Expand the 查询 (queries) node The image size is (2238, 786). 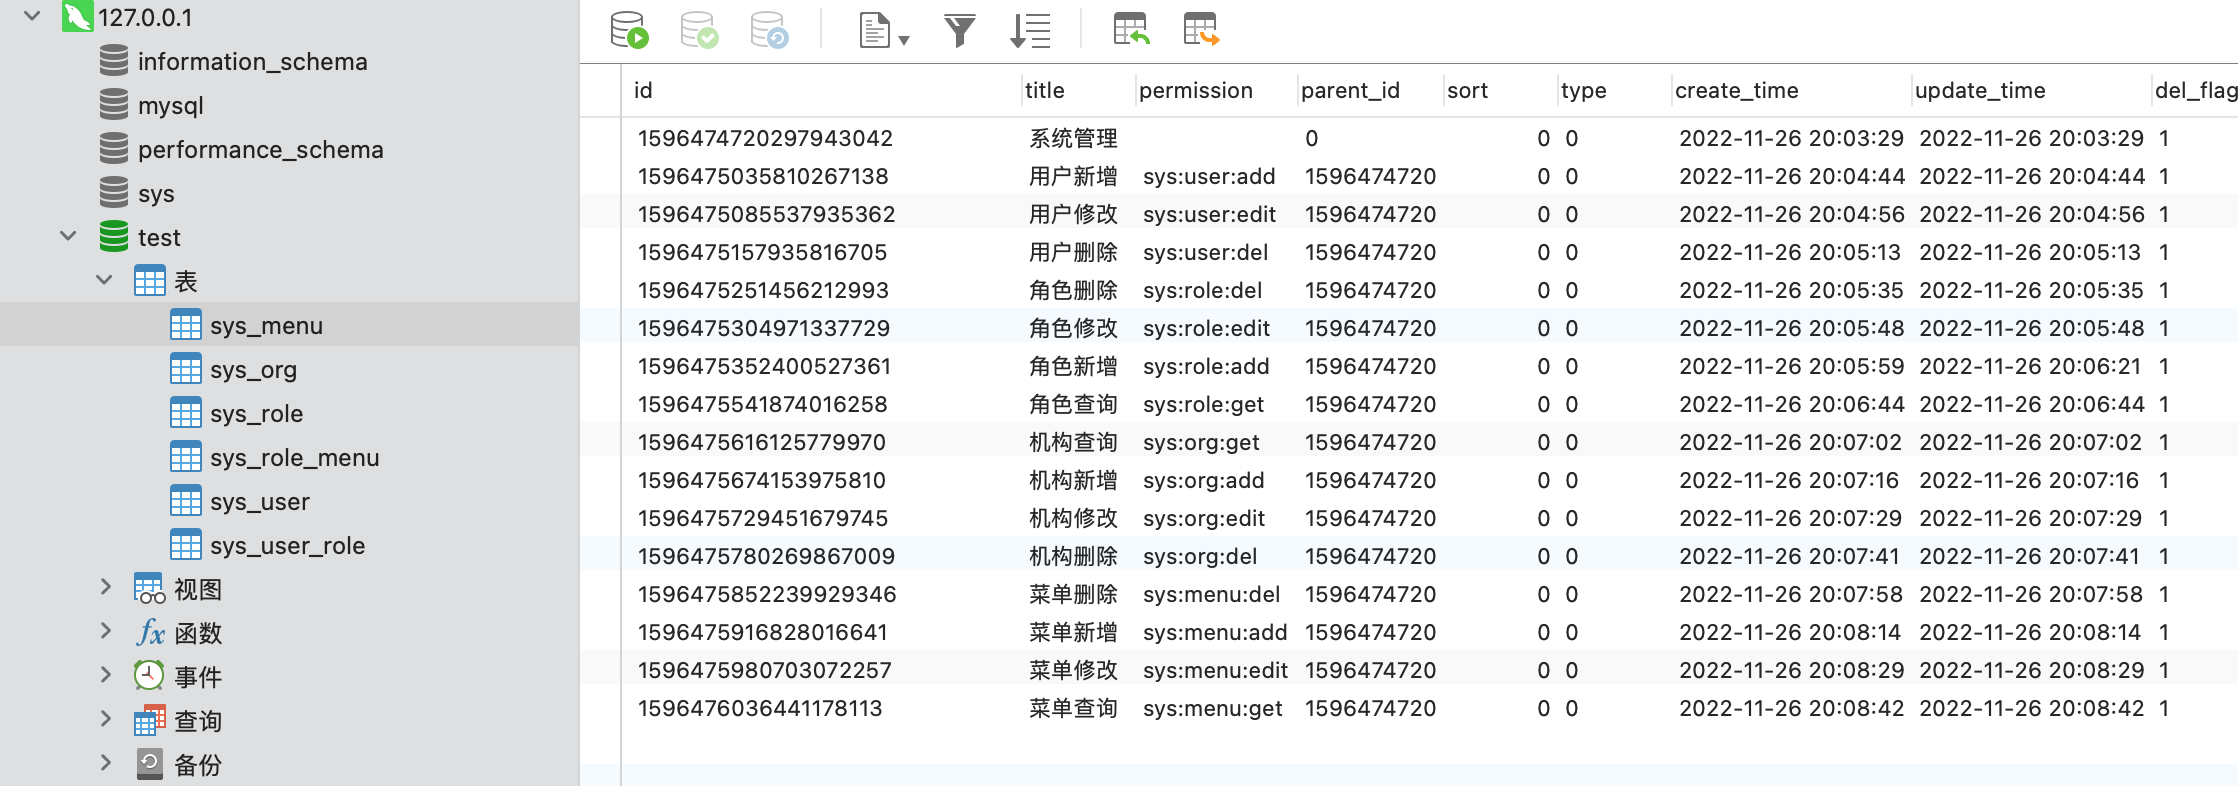click(105, 720)
